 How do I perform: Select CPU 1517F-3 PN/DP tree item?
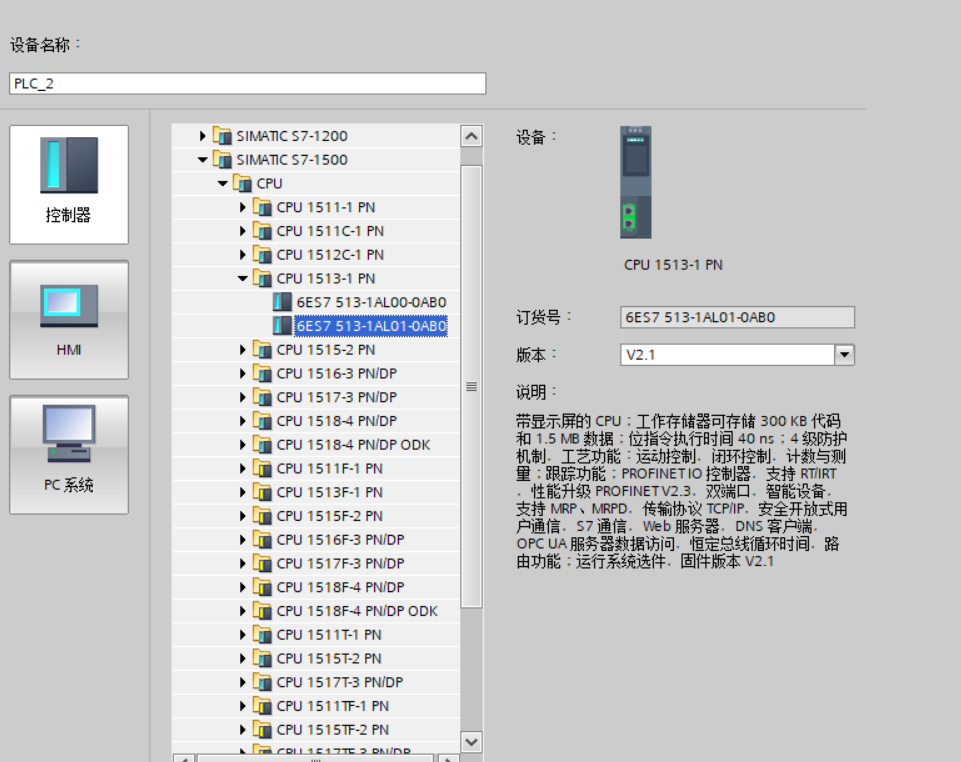(340, 564)
